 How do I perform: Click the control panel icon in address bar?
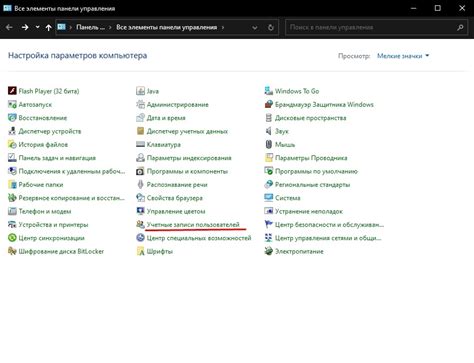[x=62, y=27]
